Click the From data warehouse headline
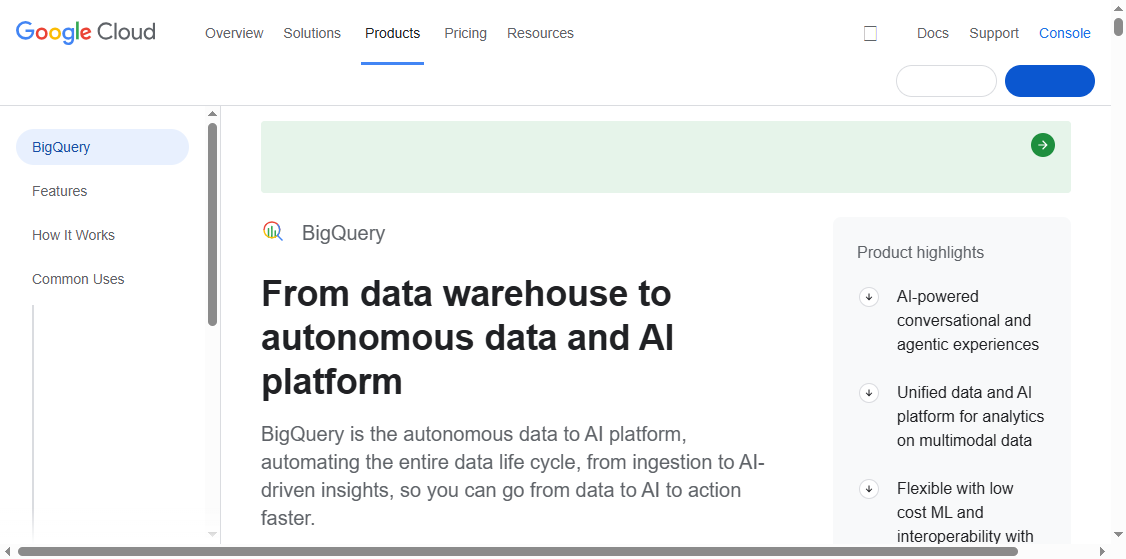The image size is (1126, 559). tap(467, 337)
